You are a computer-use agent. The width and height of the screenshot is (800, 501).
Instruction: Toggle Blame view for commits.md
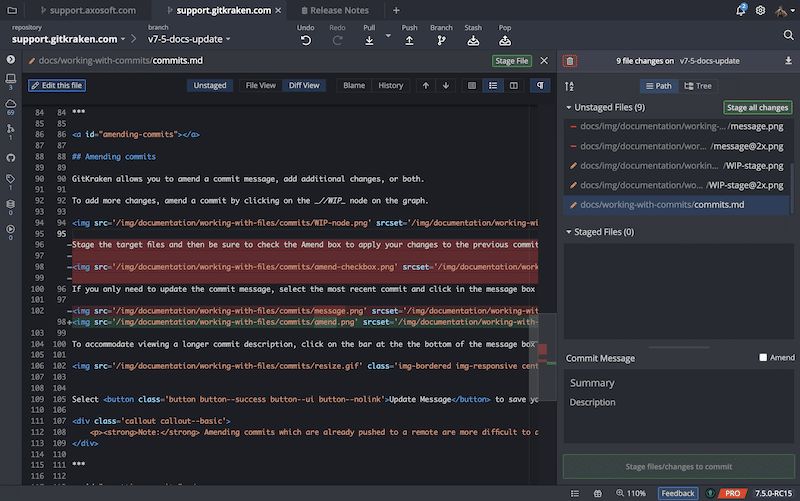(354, 86)
